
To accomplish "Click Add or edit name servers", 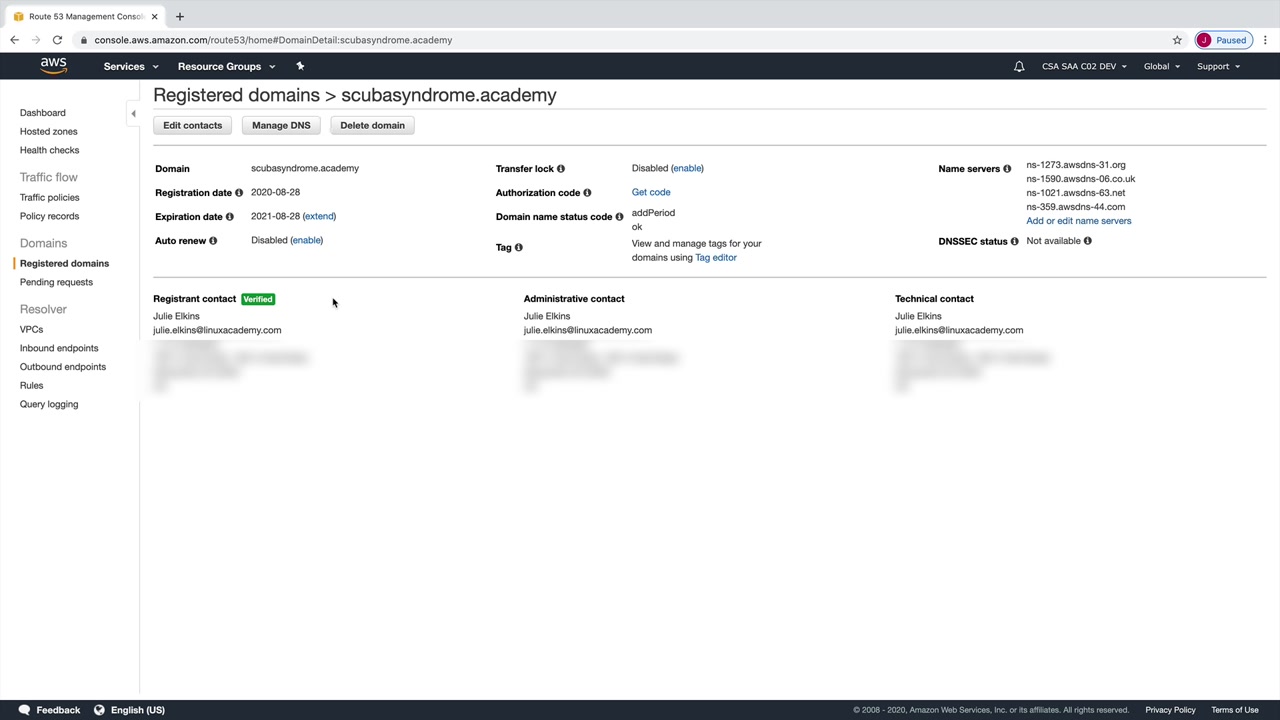I will click(x=1079, y=221).
